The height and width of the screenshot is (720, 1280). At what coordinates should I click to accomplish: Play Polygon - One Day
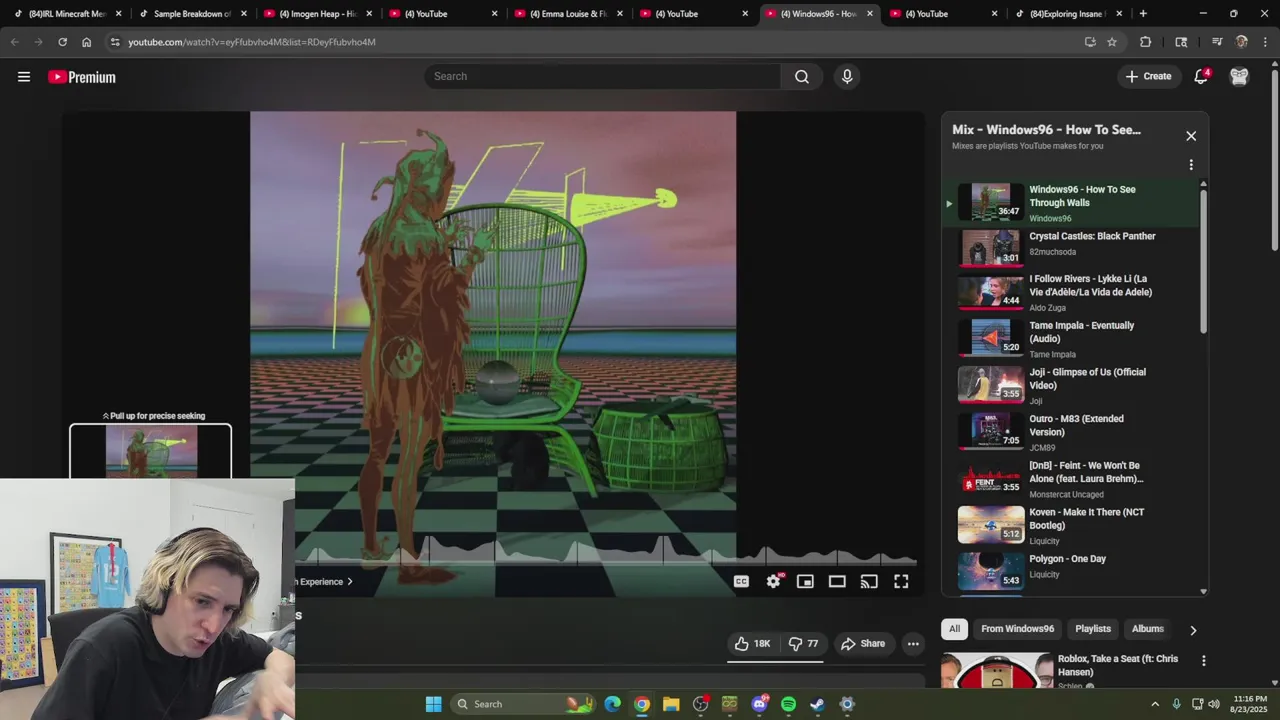[1070, 570]
